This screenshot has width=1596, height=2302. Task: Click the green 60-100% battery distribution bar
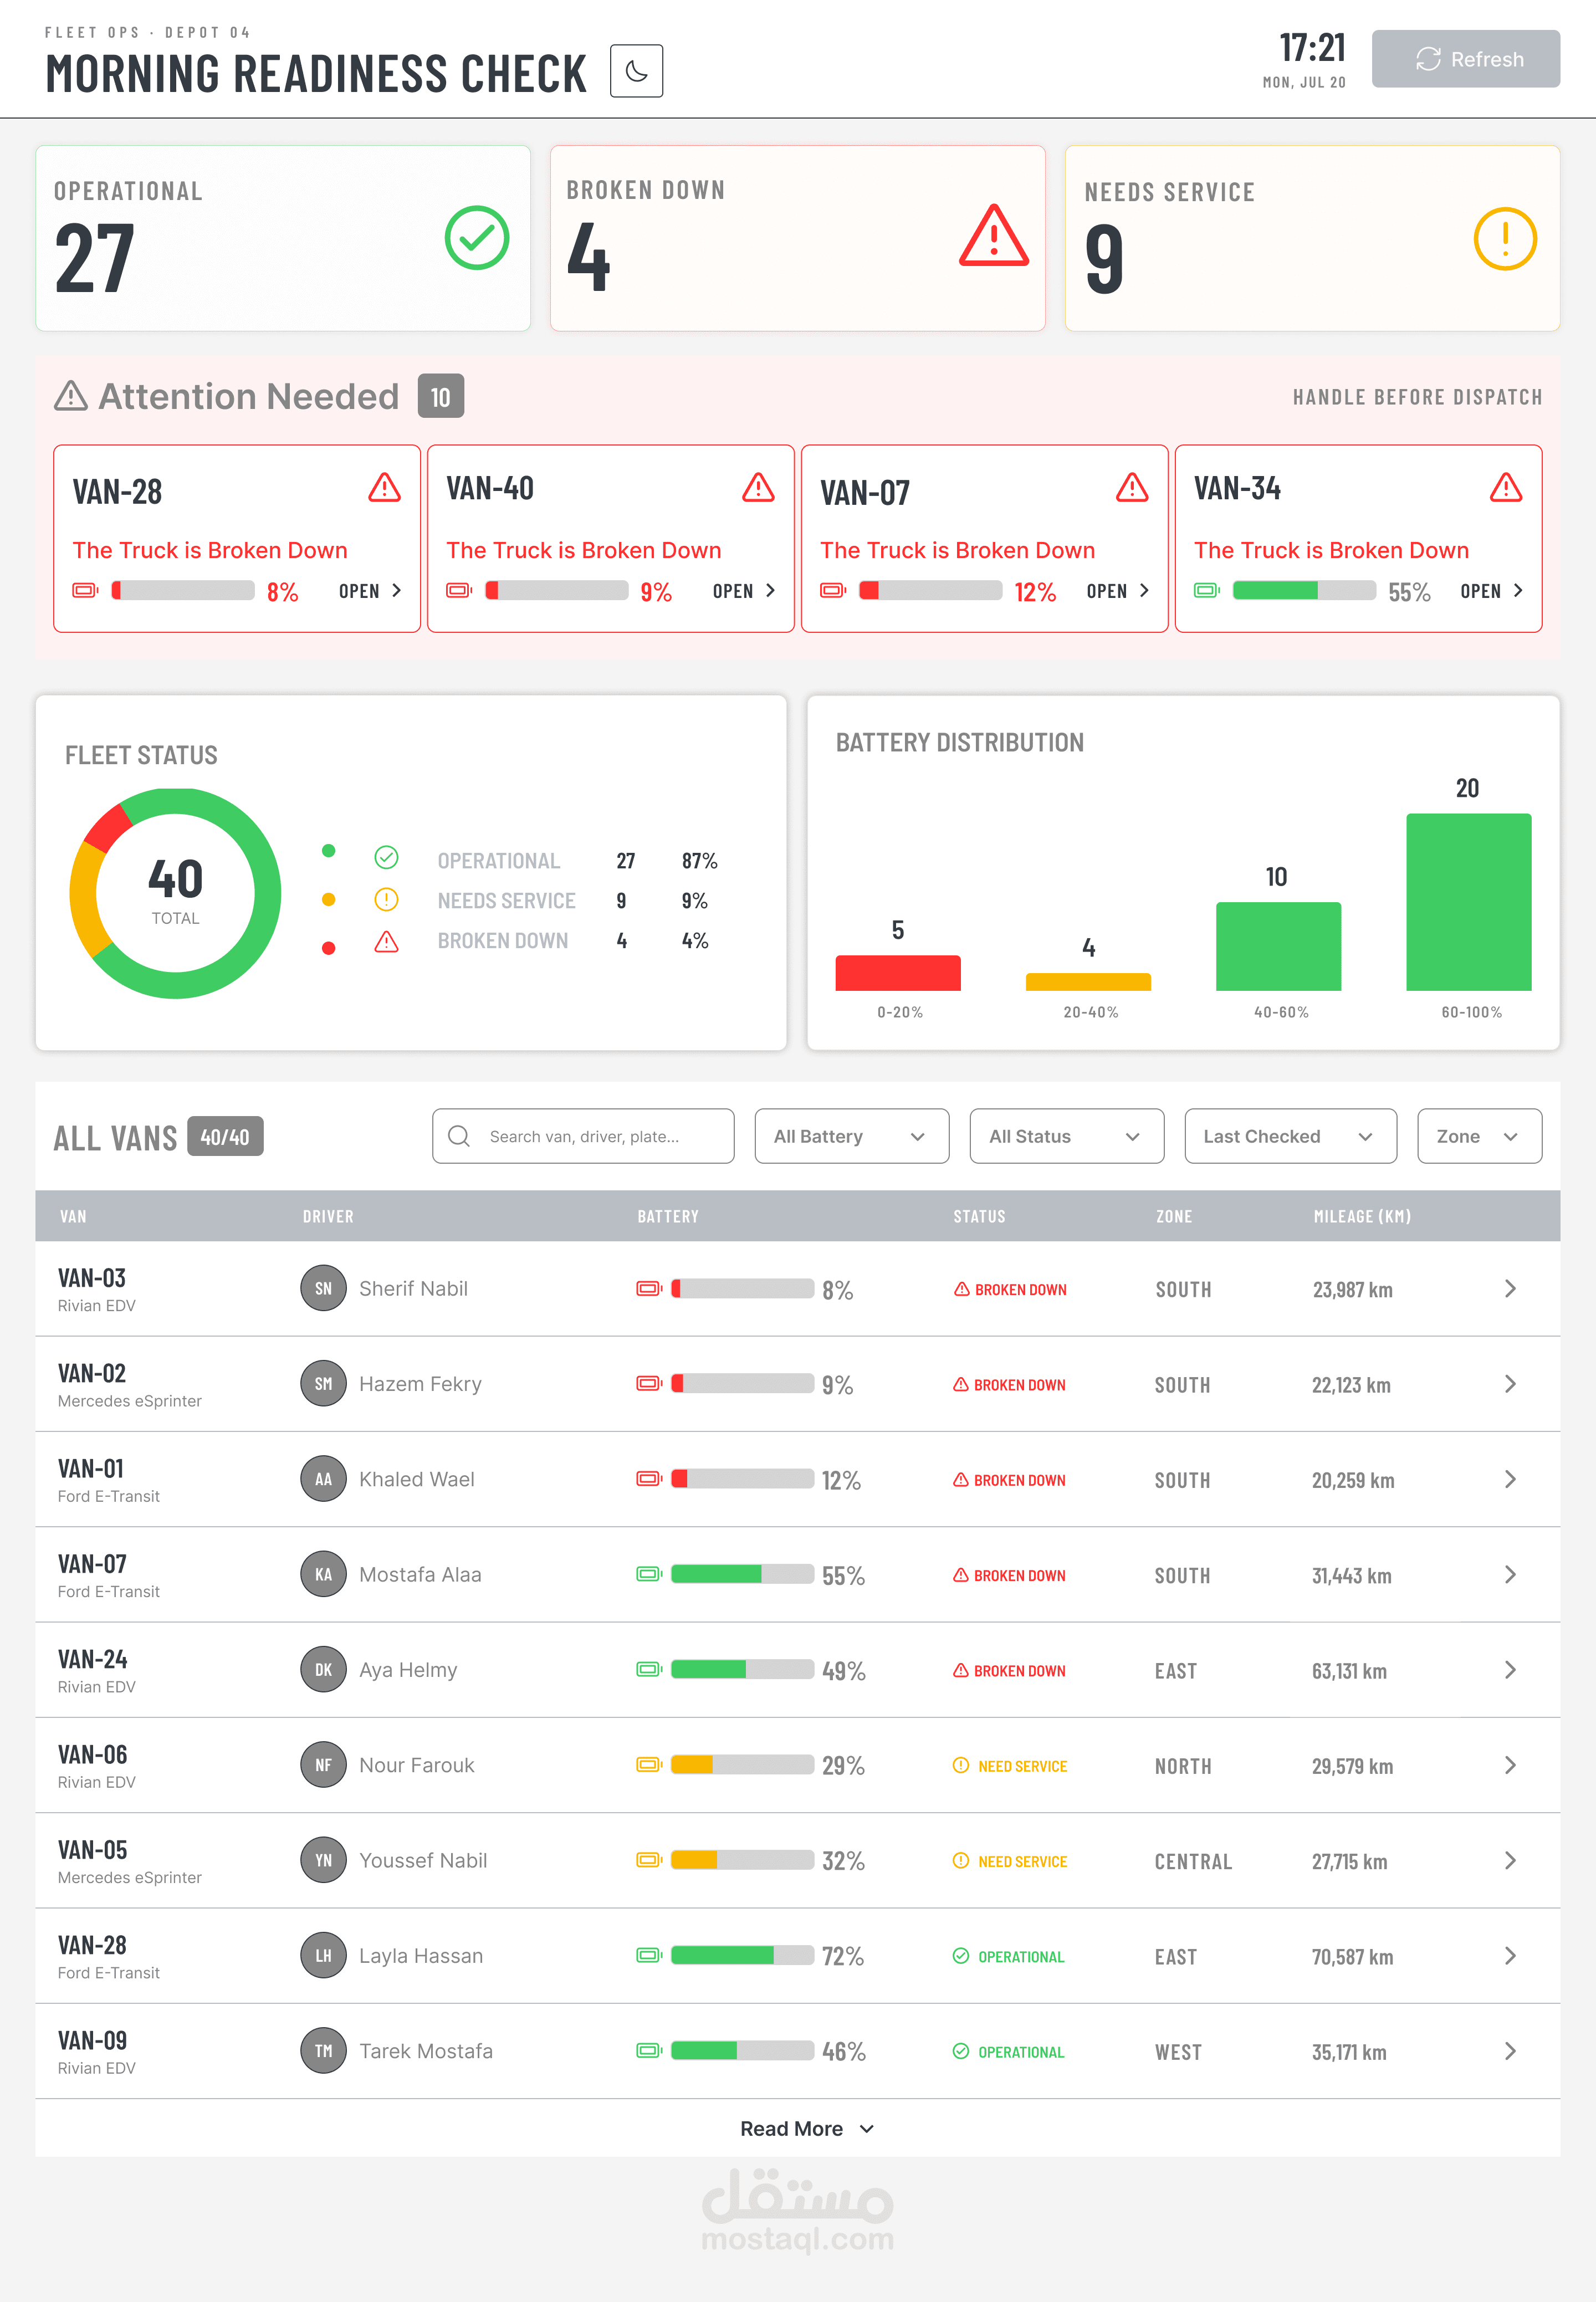[x=1469, y=902]
